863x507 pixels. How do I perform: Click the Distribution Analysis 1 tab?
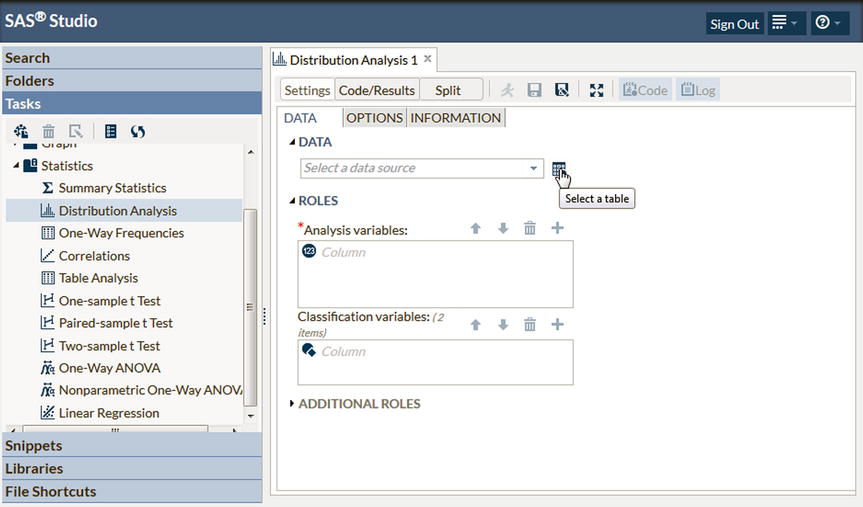coord(353,59)
